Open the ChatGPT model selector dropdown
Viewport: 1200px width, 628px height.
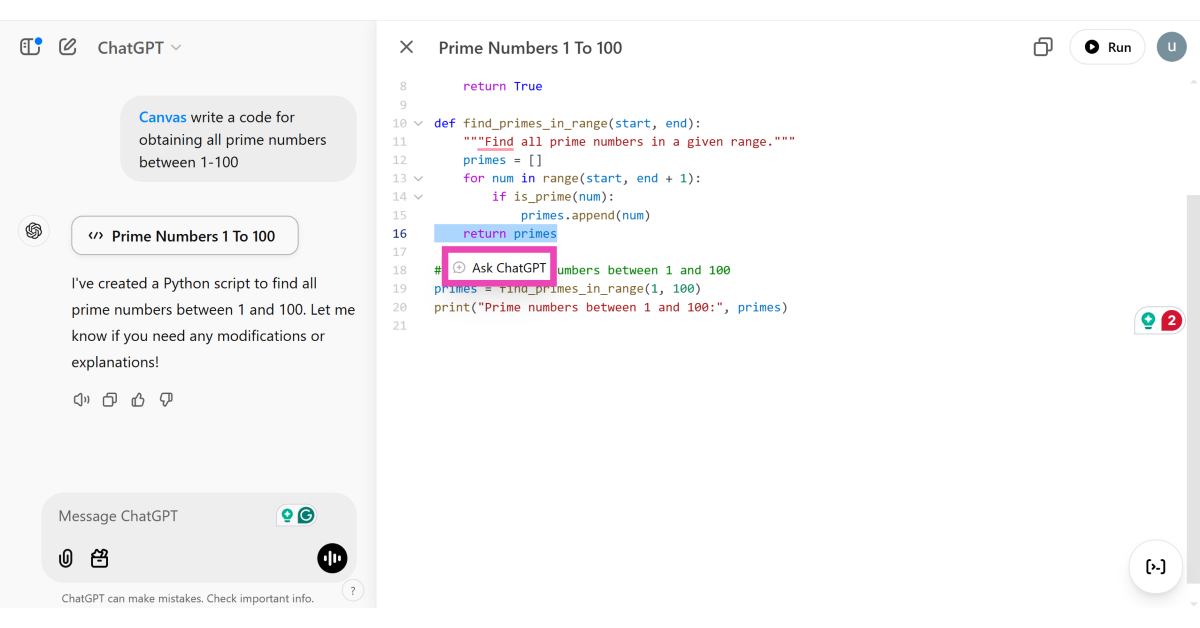(x=139, y=47)
